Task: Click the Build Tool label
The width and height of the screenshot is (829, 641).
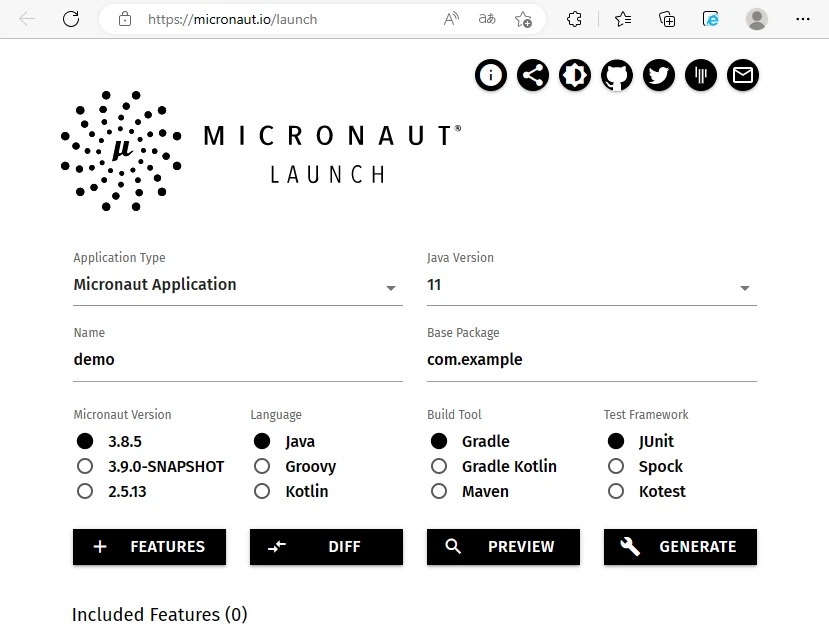Action: pyautogui.click(x=454, y=415)
